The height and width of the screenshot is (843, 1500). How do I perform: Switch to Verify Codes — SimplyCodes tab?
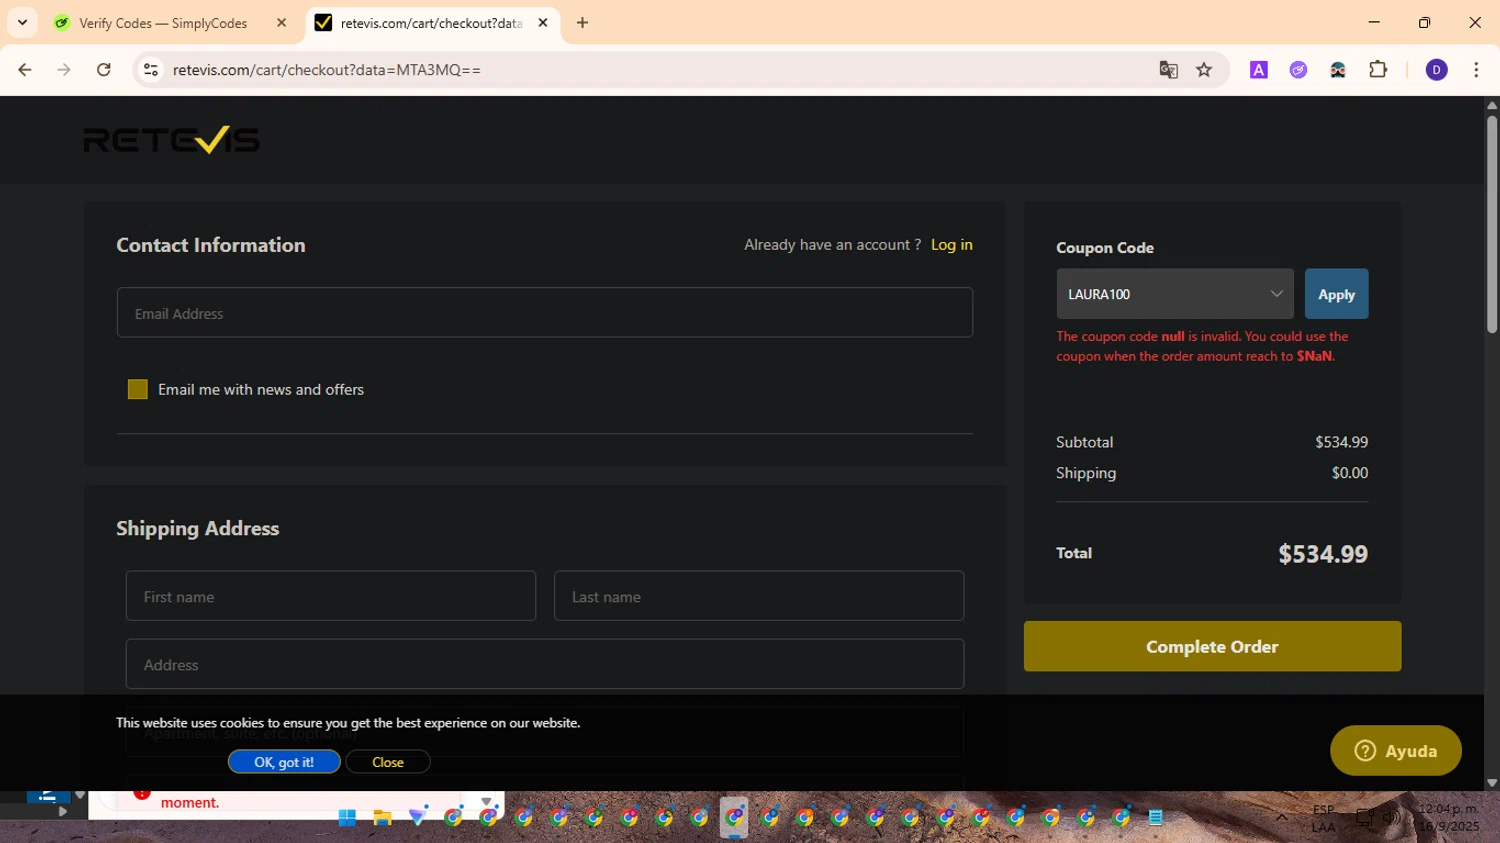click(163, 23)
